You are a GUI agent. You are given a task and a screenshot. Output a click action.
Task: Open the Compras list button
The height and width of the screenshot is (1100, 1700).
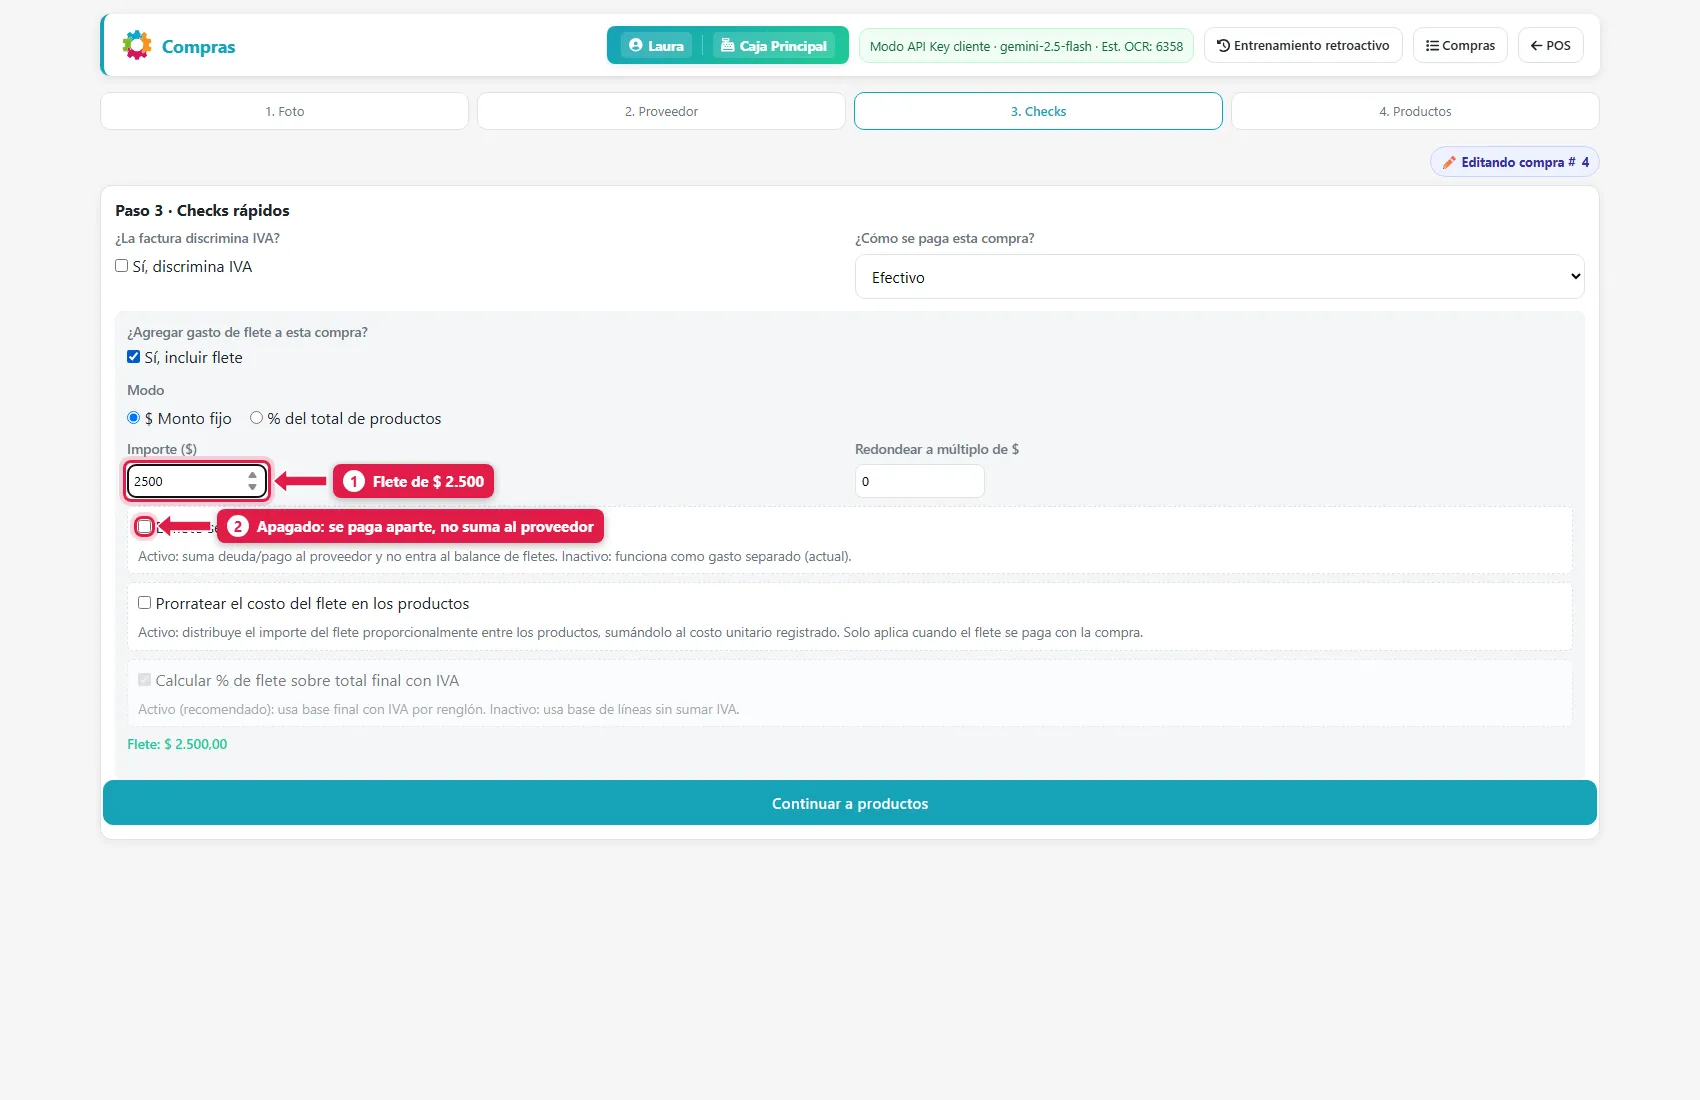[x=1460, y=45]
